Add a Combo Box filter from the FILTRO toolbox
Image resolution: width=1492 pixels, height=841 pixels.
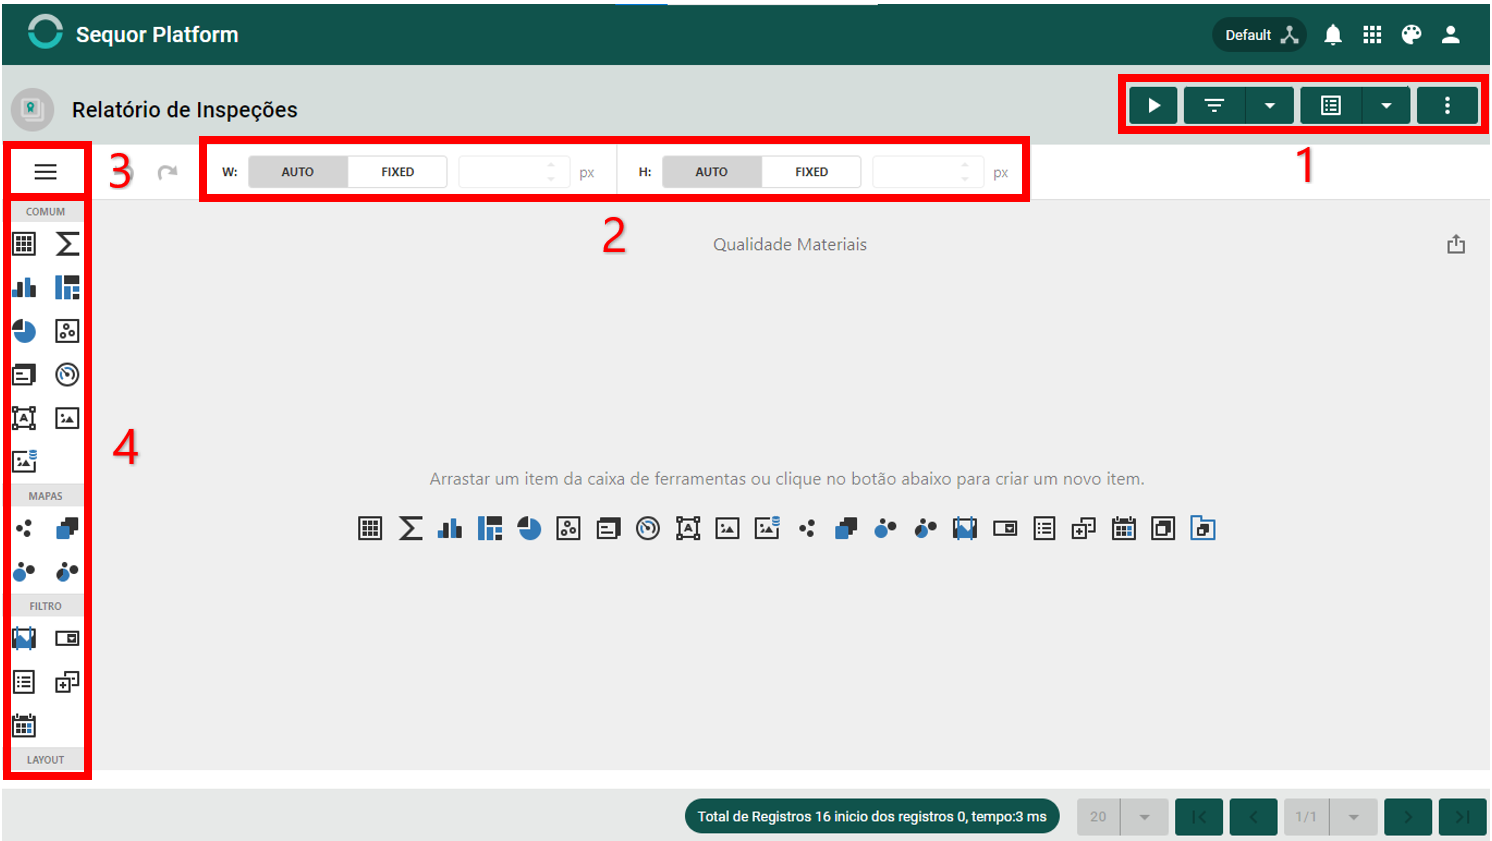pyautogui.click(x=67, y=638)
